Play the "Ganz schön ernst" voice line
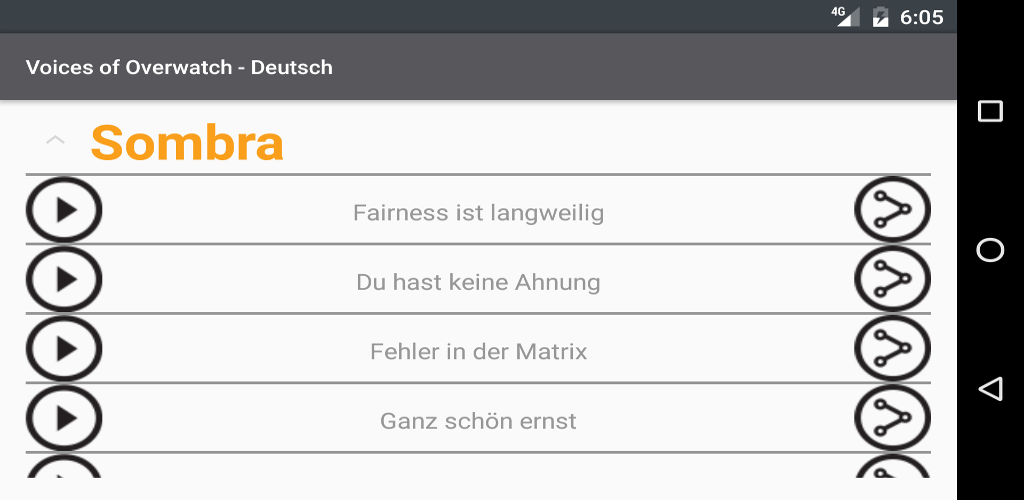Screen dimensions: 1024x500 click(x=64, y=418)
